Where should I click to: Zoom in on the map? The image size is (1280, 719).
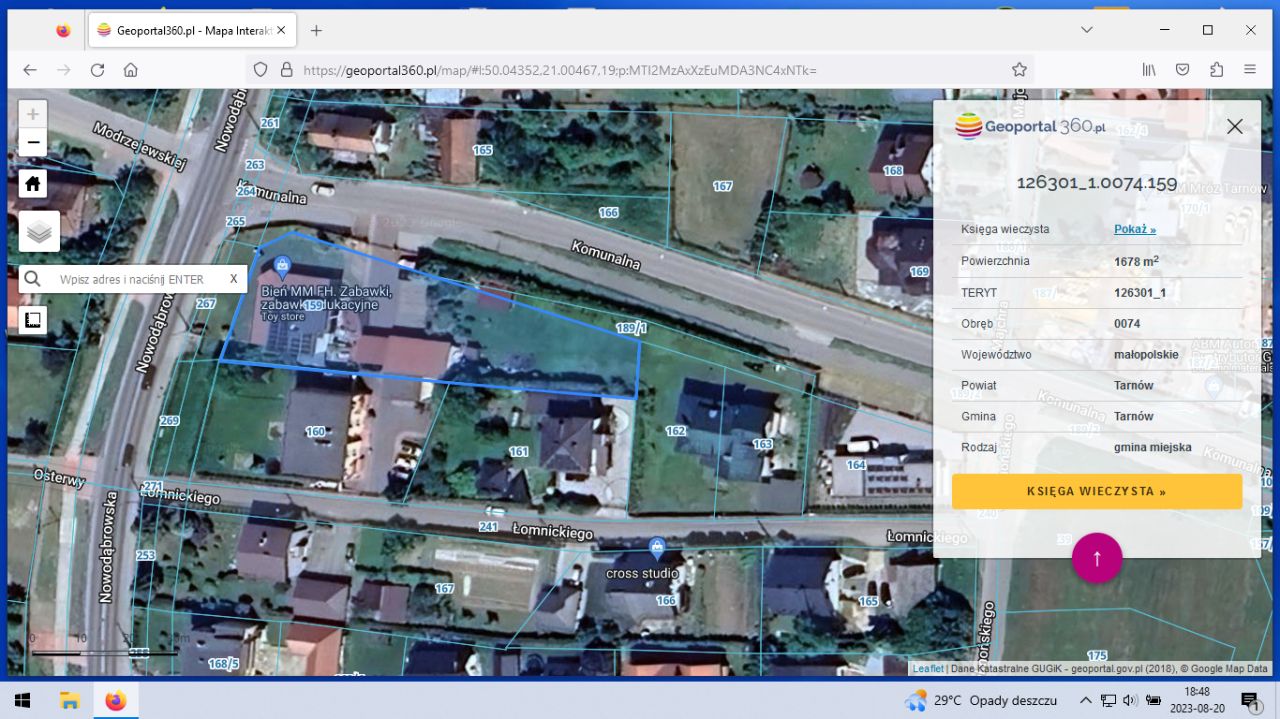tap(33, 114)
